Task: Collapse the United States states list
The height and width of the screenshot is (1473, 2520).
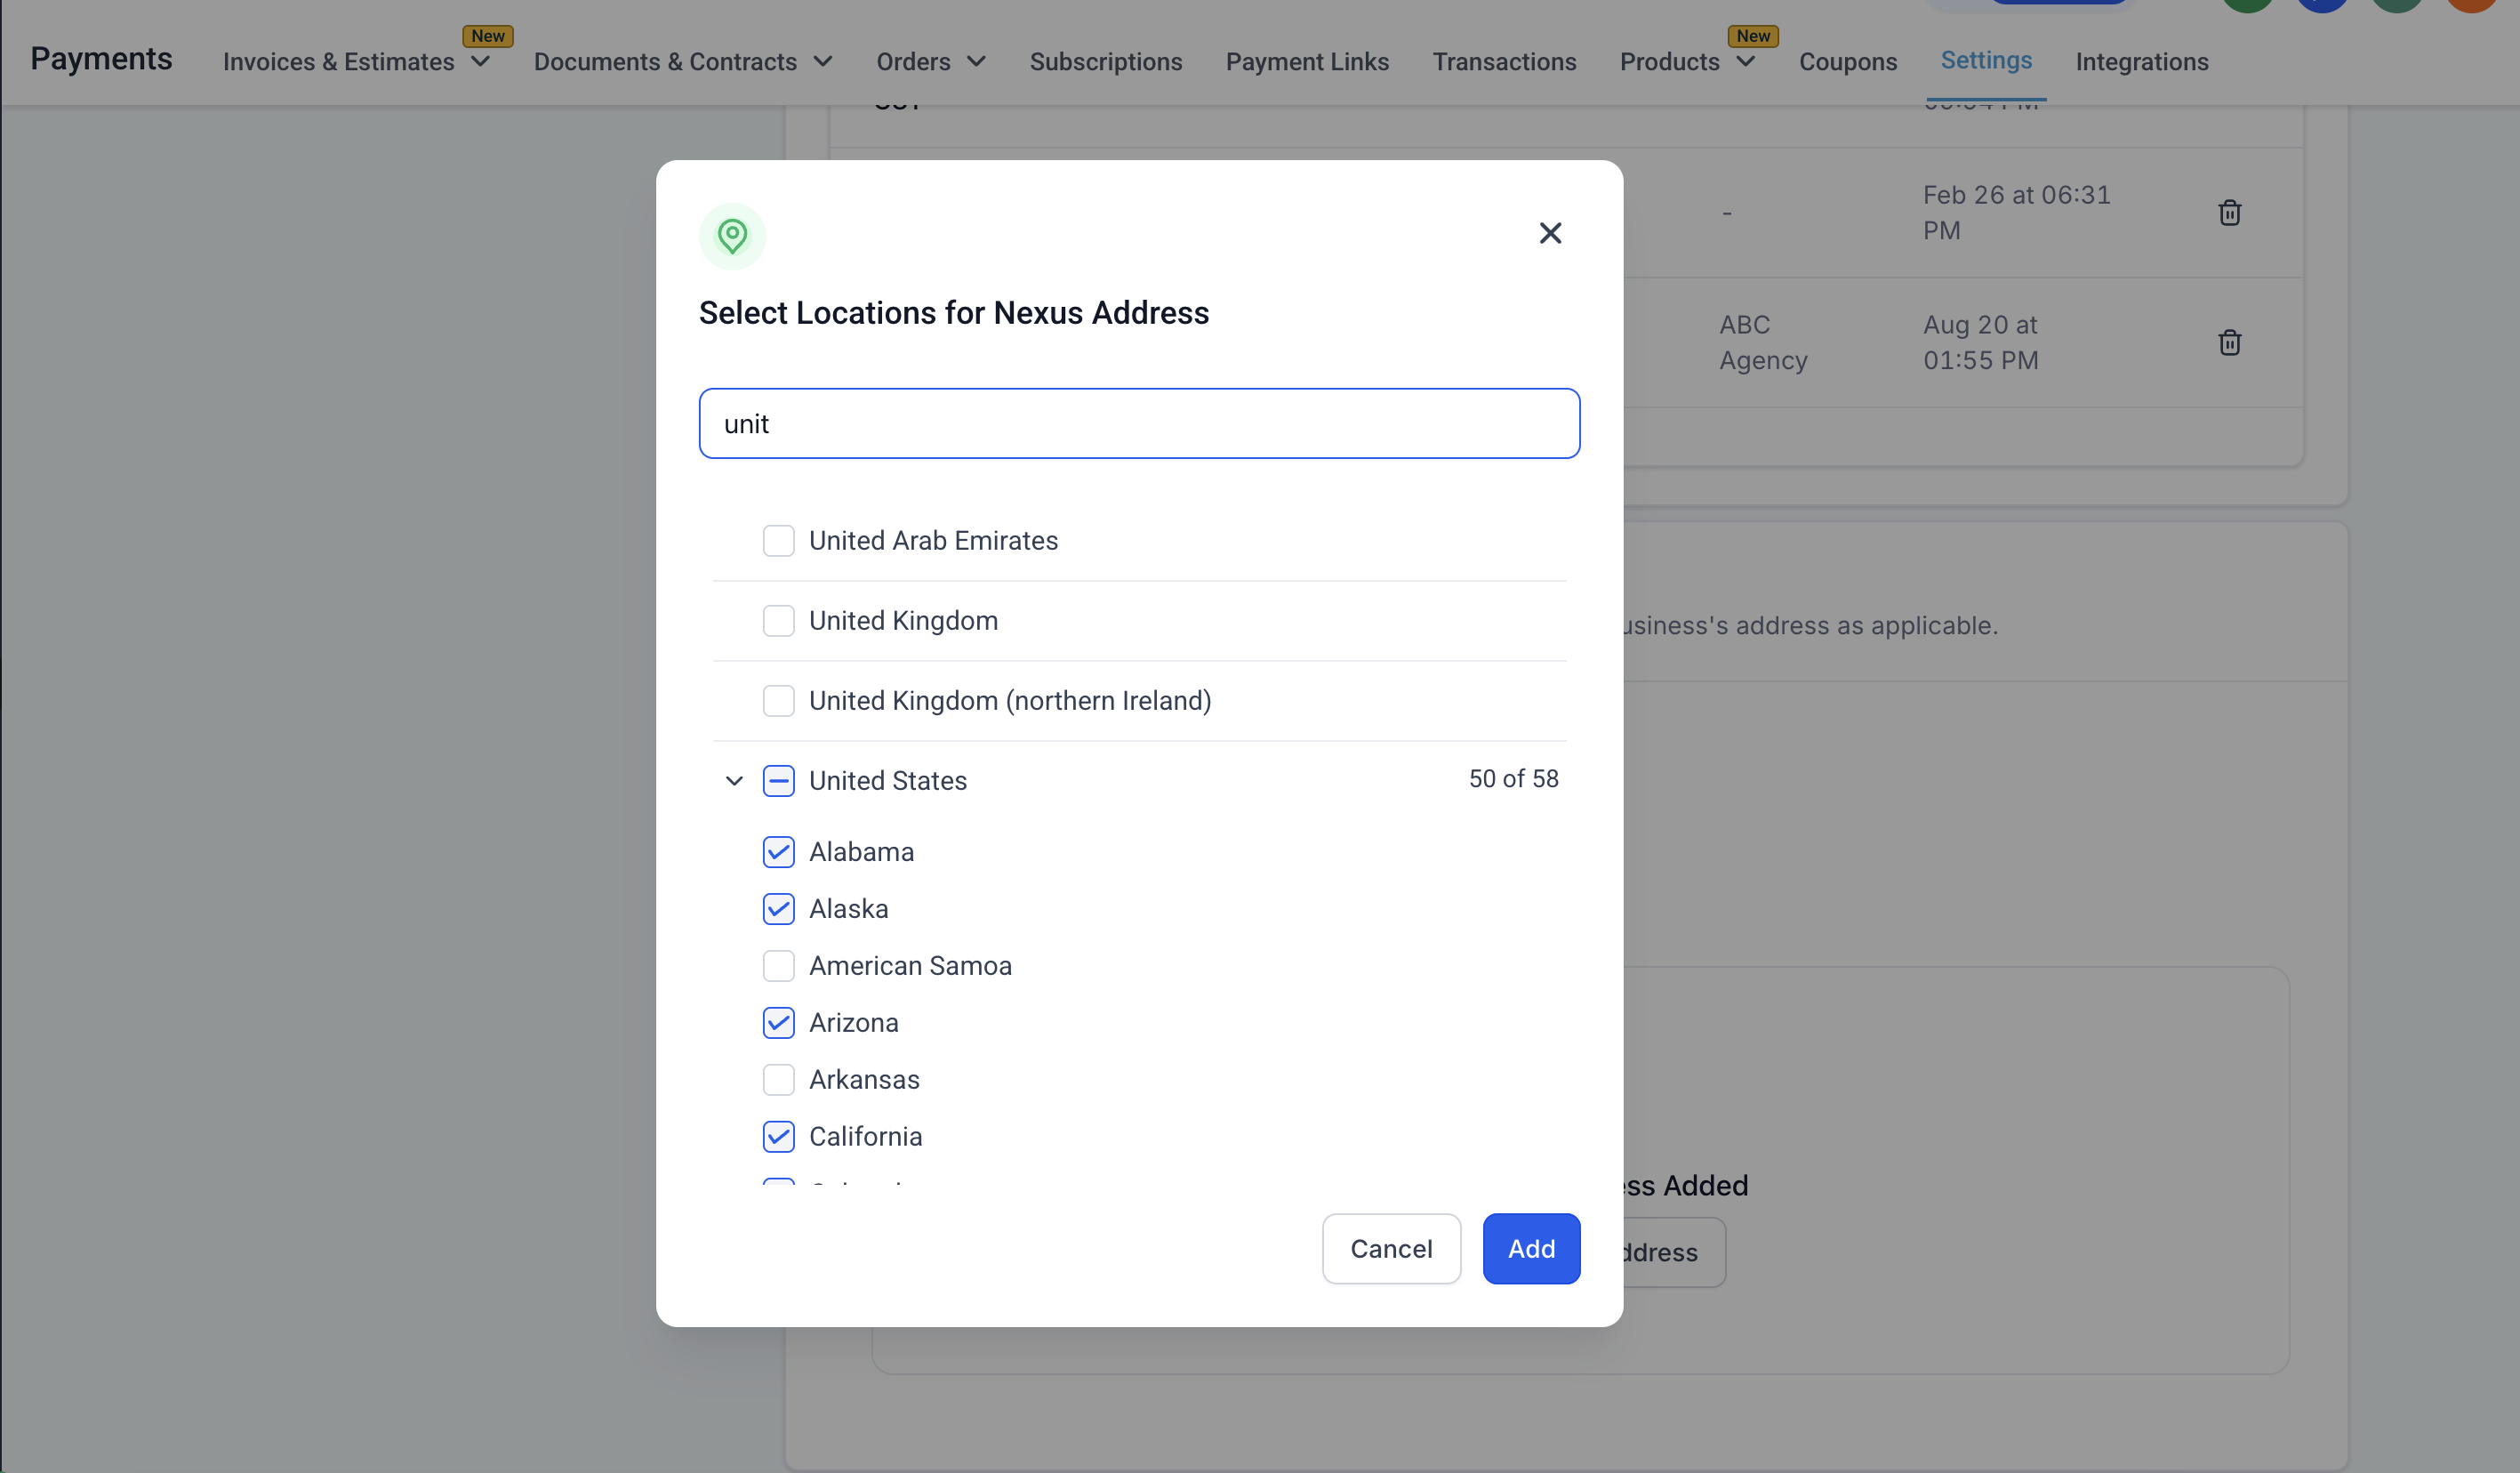Action: point(734,781)
